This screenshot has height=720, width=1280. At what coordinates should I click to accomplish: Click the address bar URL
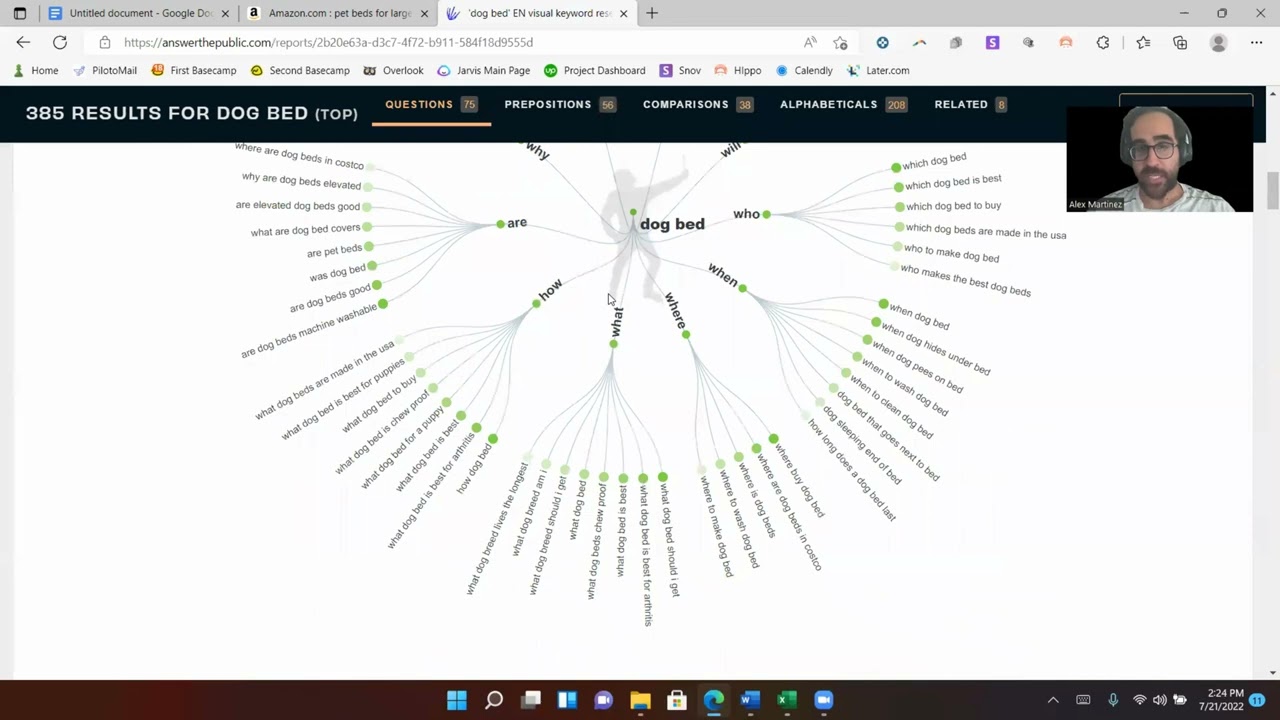click(x=328, y=42)
